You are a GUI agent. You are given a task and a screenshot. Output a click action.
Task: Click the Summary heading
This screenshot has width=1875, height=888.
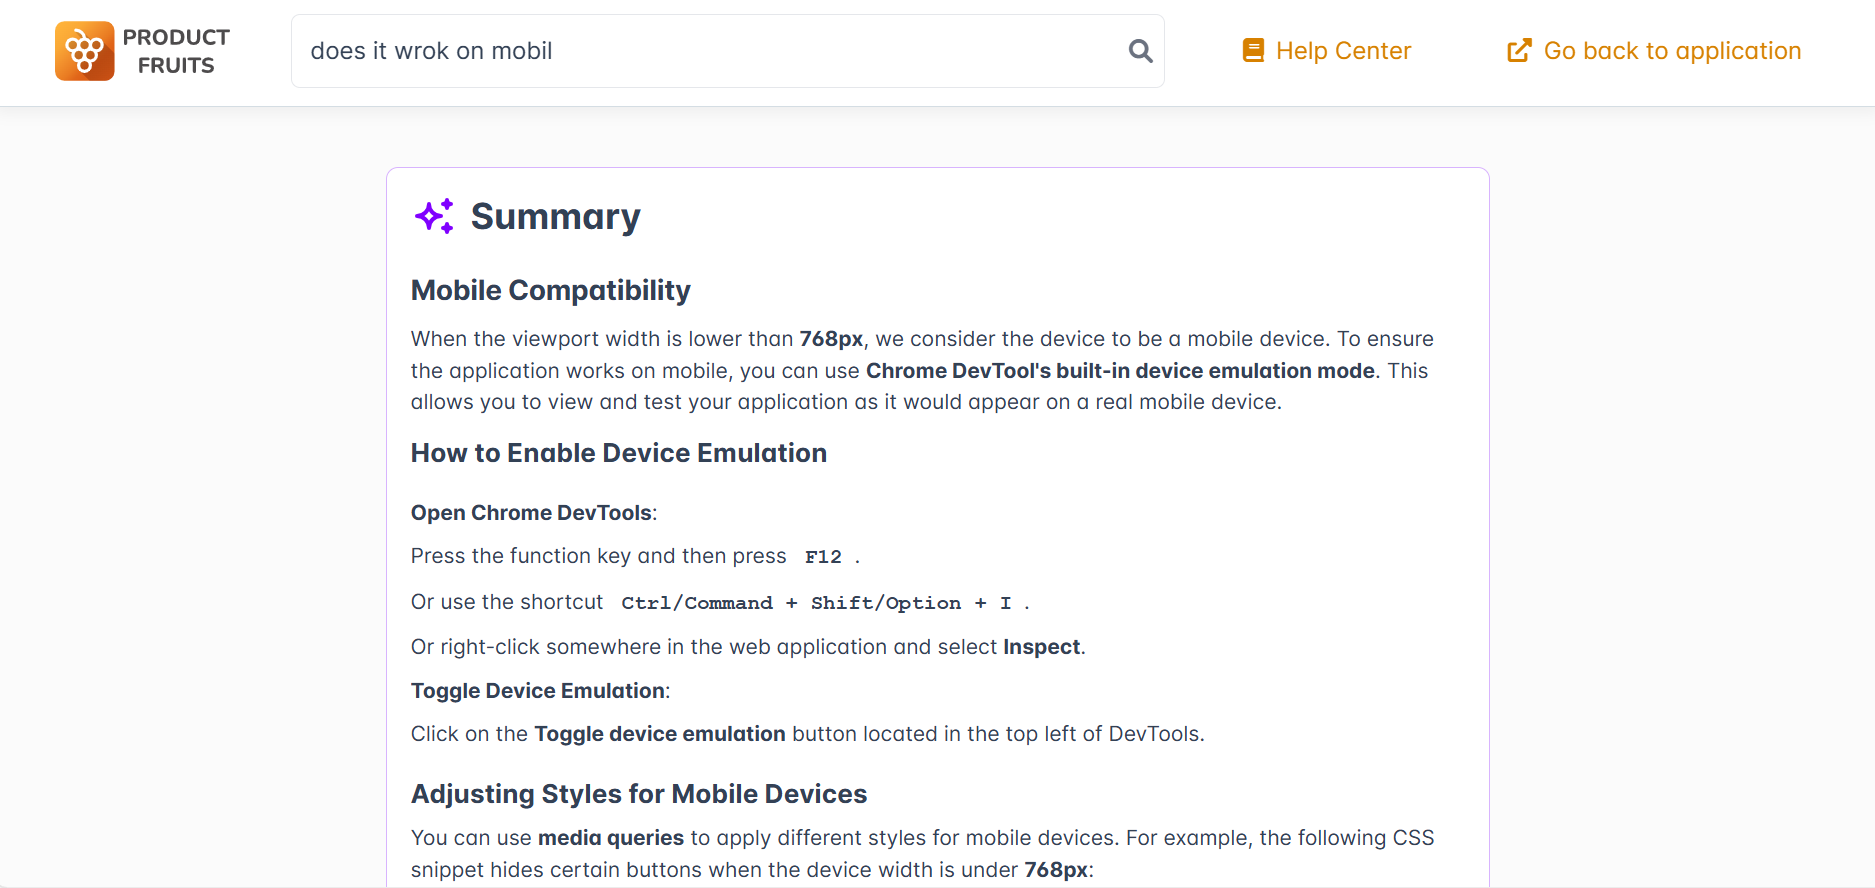tap(555, 217)
